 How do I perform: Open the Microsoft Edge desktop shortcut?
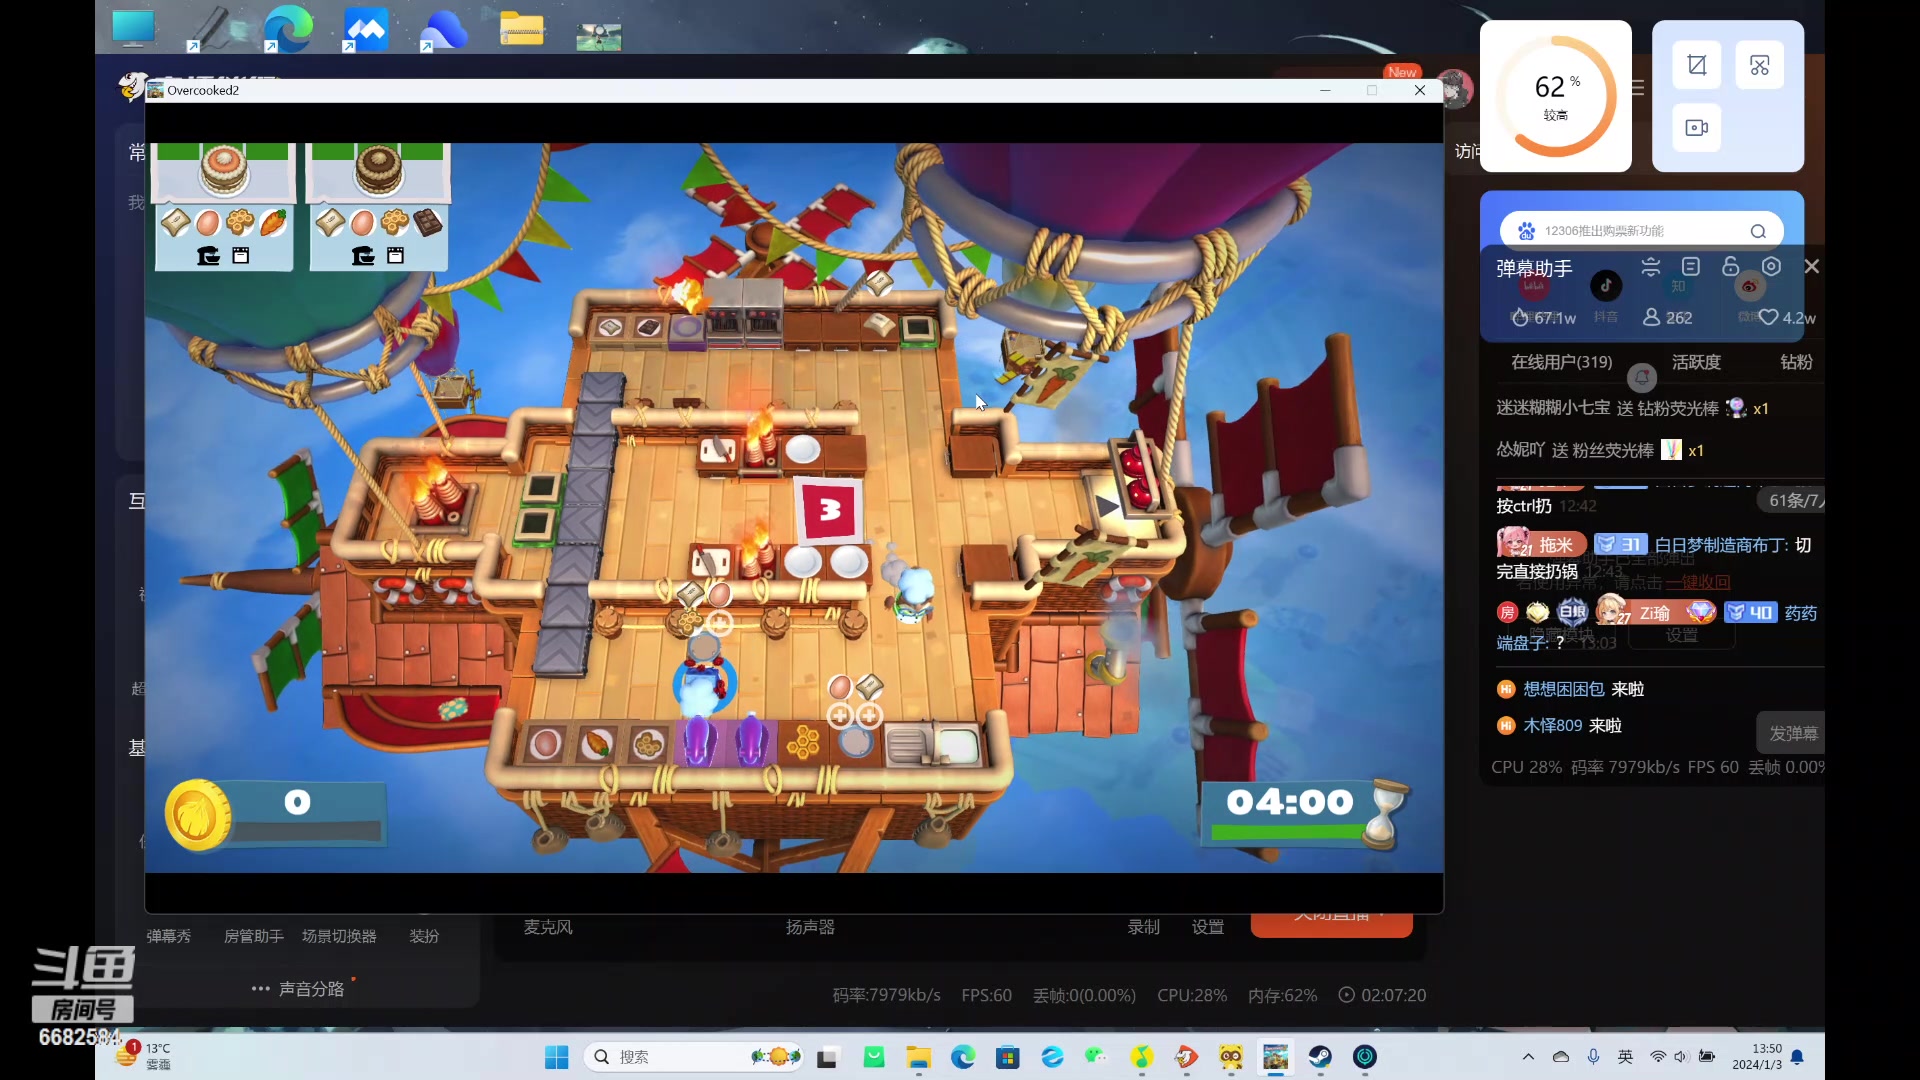tap(288, 27)
